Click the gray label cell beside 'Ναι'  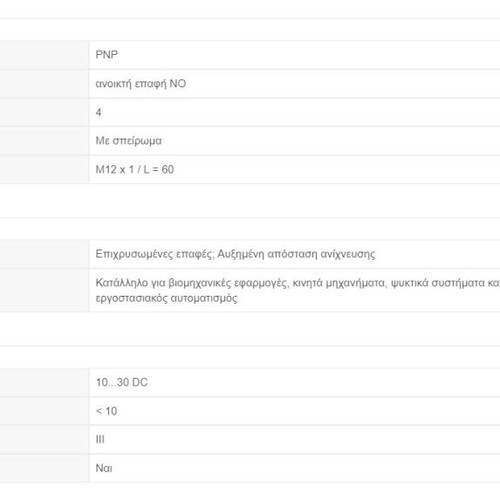44,468
